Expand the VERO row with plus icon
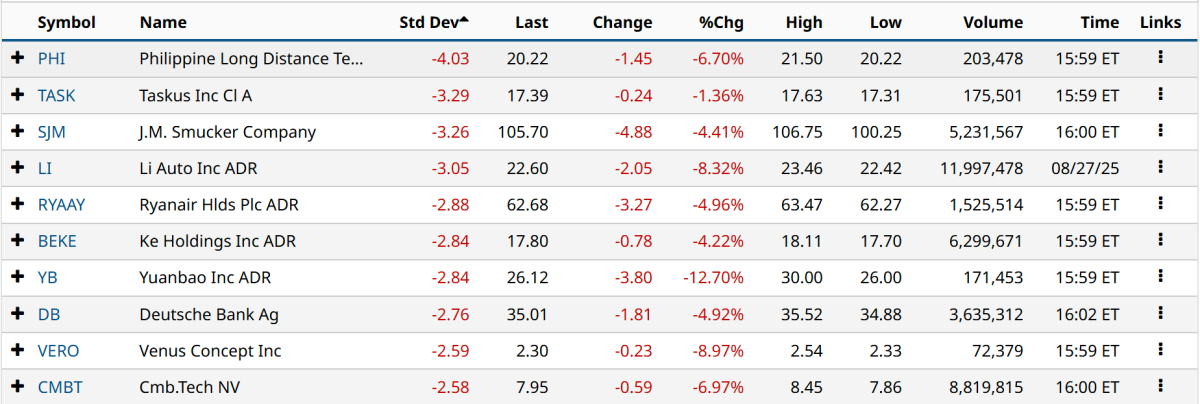Screen dimensions: 1200x404 (x=17, y=350)
